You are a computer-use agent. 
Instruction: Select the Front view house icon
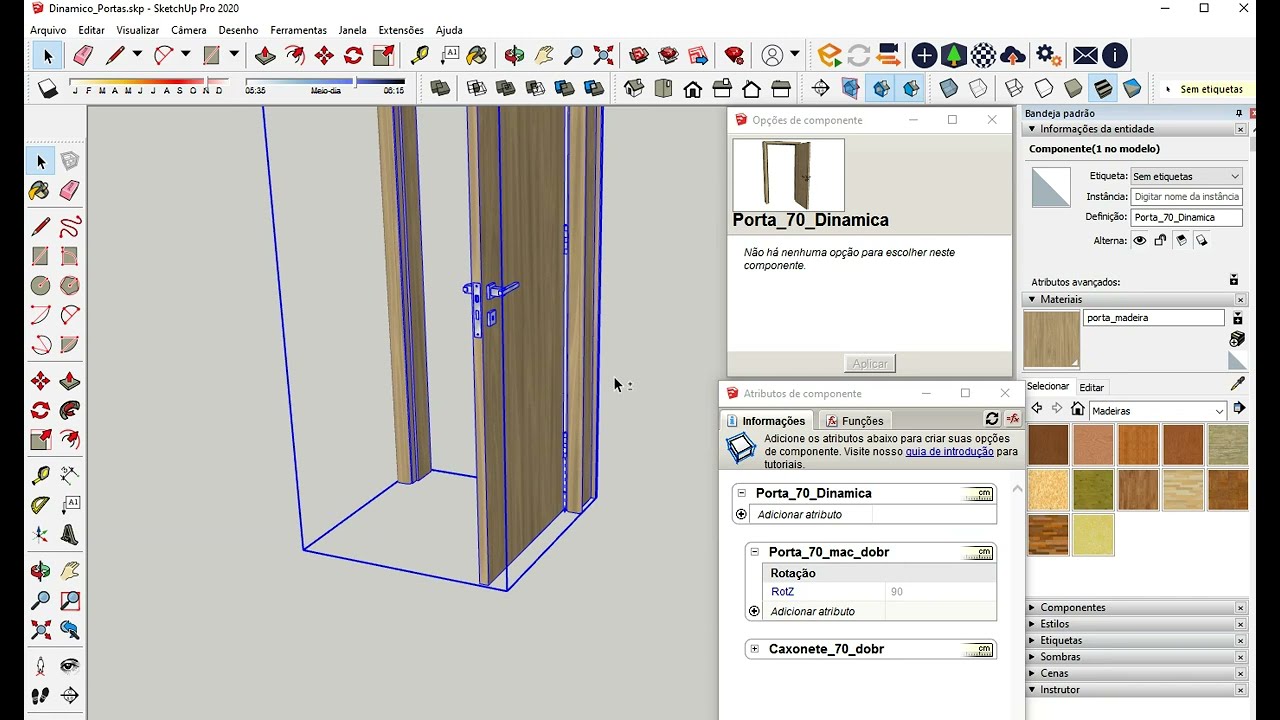pyautogui.click(x=692, y=89)
